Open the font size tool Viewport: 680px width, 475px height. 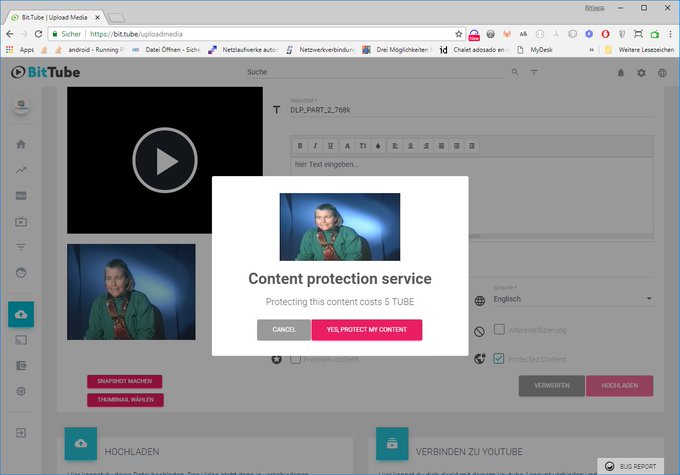[x=363, y=146]
